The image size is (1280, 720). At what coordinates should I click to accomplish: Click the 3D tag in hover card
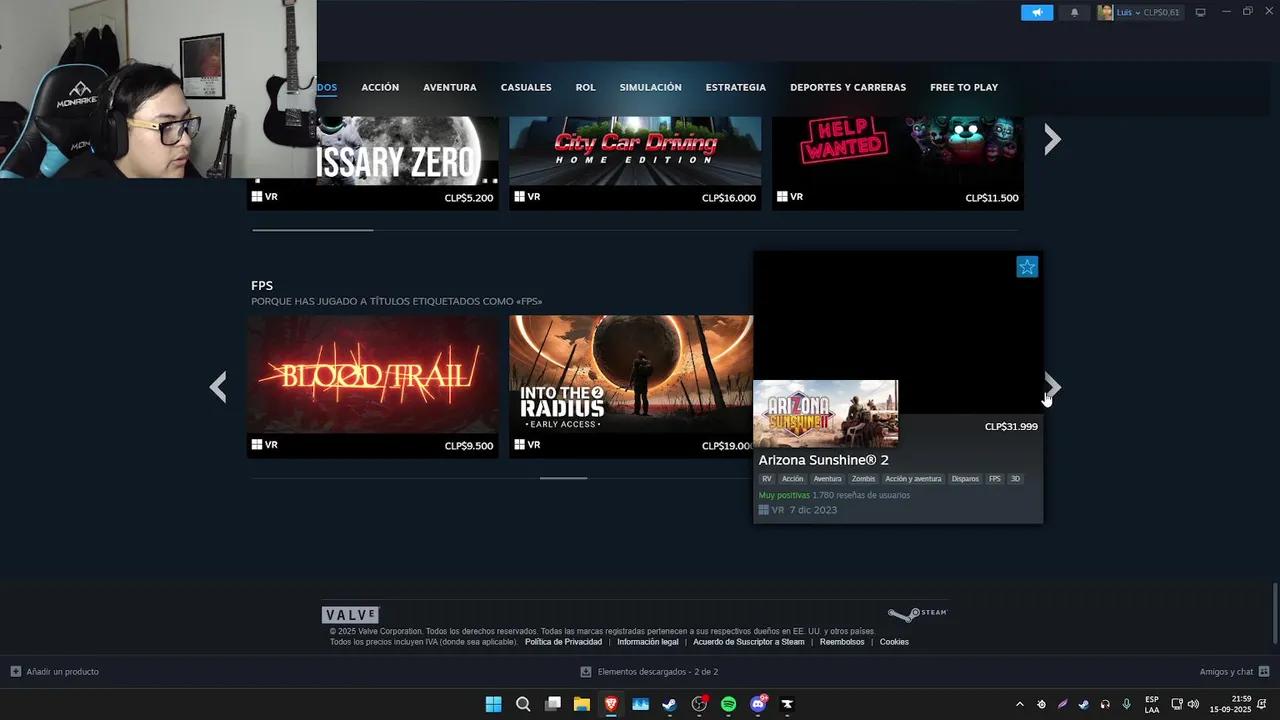point(1015,479)
